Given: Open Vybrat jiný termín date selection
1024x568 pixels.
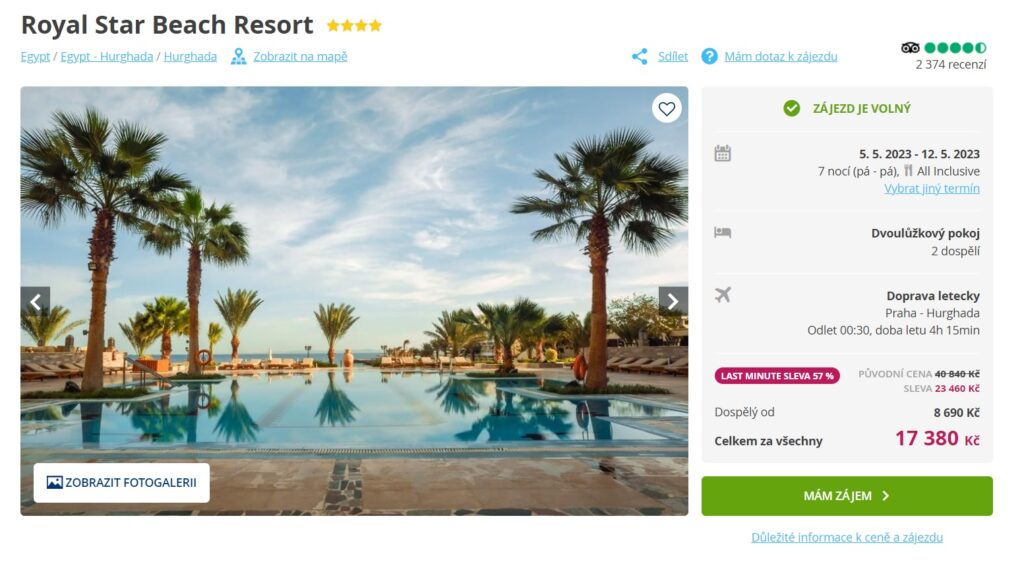Looking at the screenshot, I should pyautogui.click(x=932, y=189).
